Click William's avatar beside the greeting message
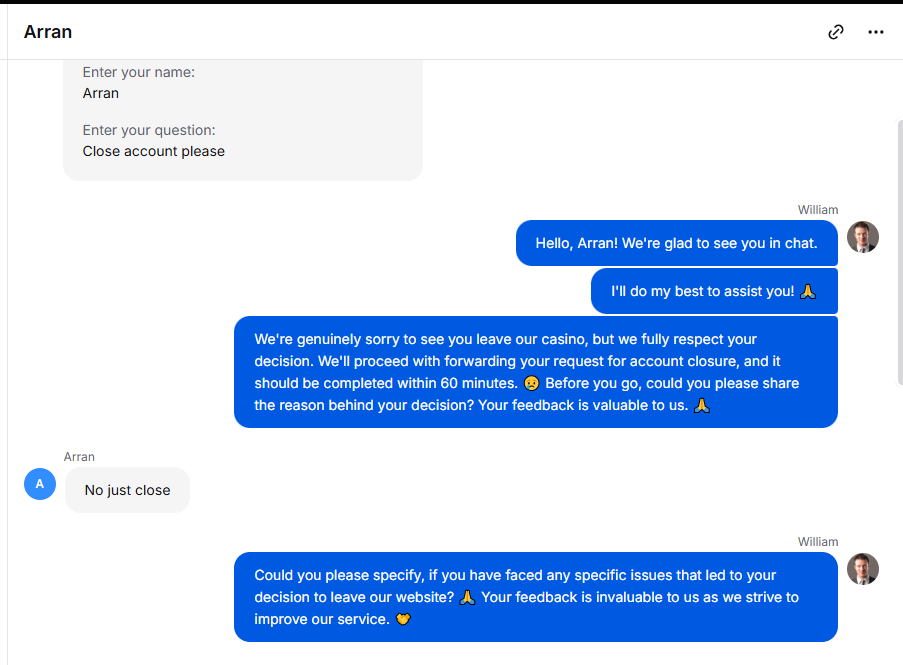 point(863,237)
